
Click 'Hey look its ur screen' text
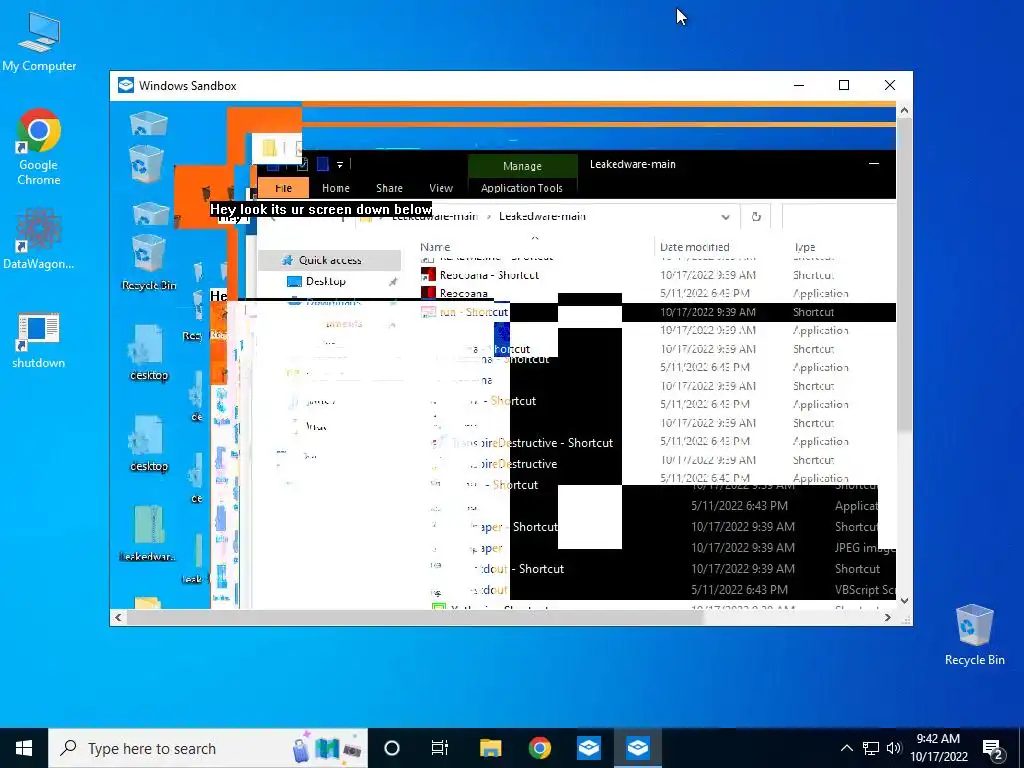(x=321, y=210)
